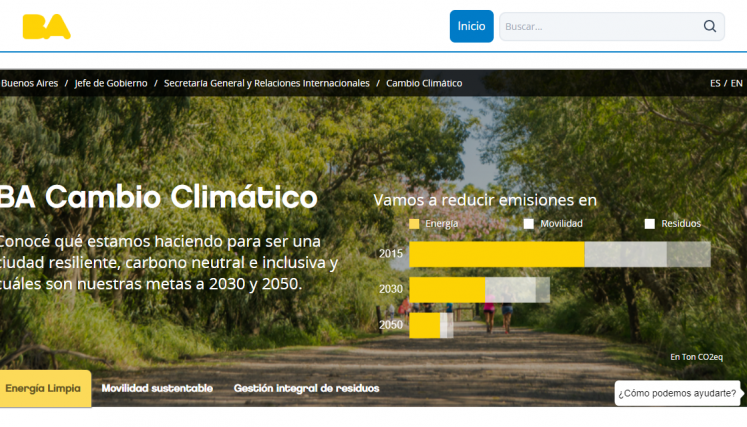
Task: Click the Inicio button
Action: pyautogui.click(x=471, y=26)
